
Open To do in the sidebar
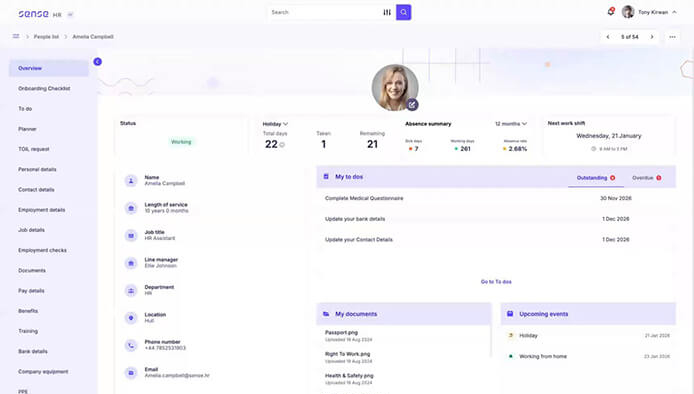click(25, 109)
